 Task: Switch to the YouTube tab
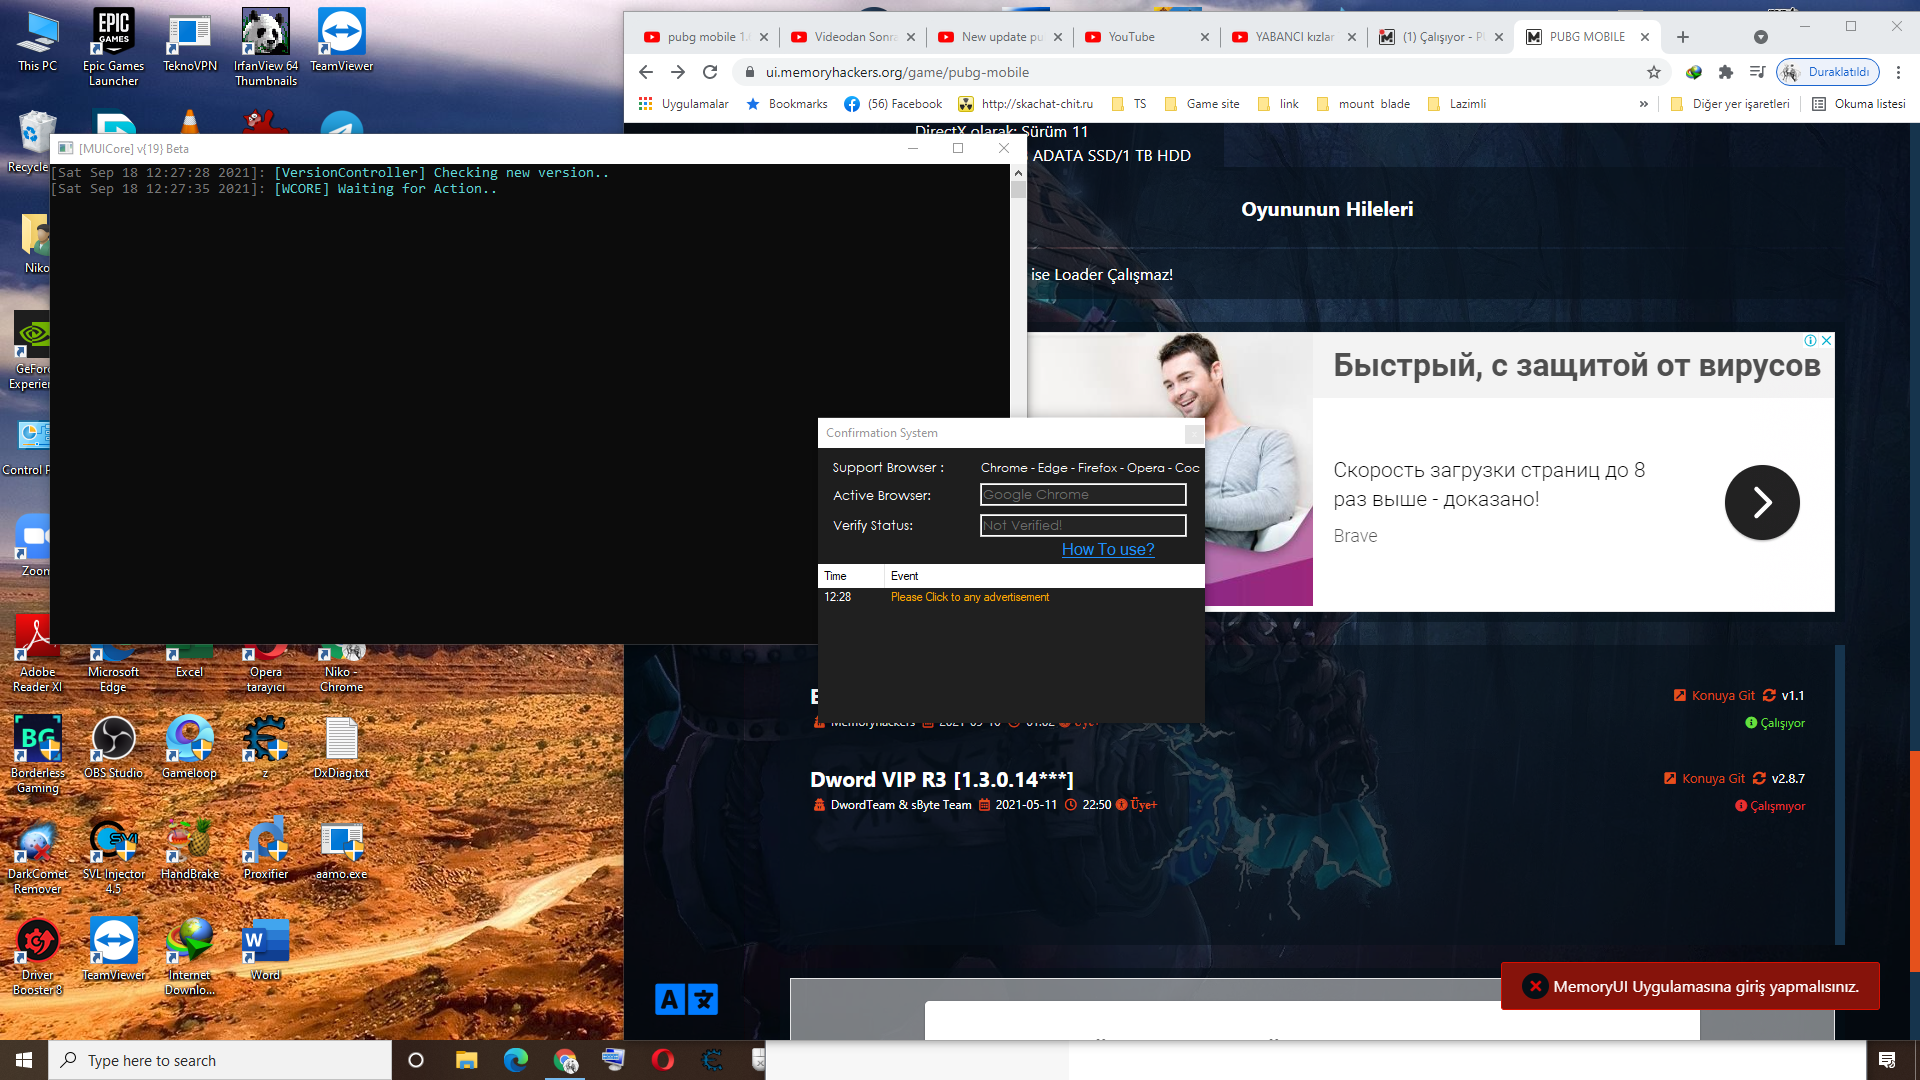(x=1145, y=37)
